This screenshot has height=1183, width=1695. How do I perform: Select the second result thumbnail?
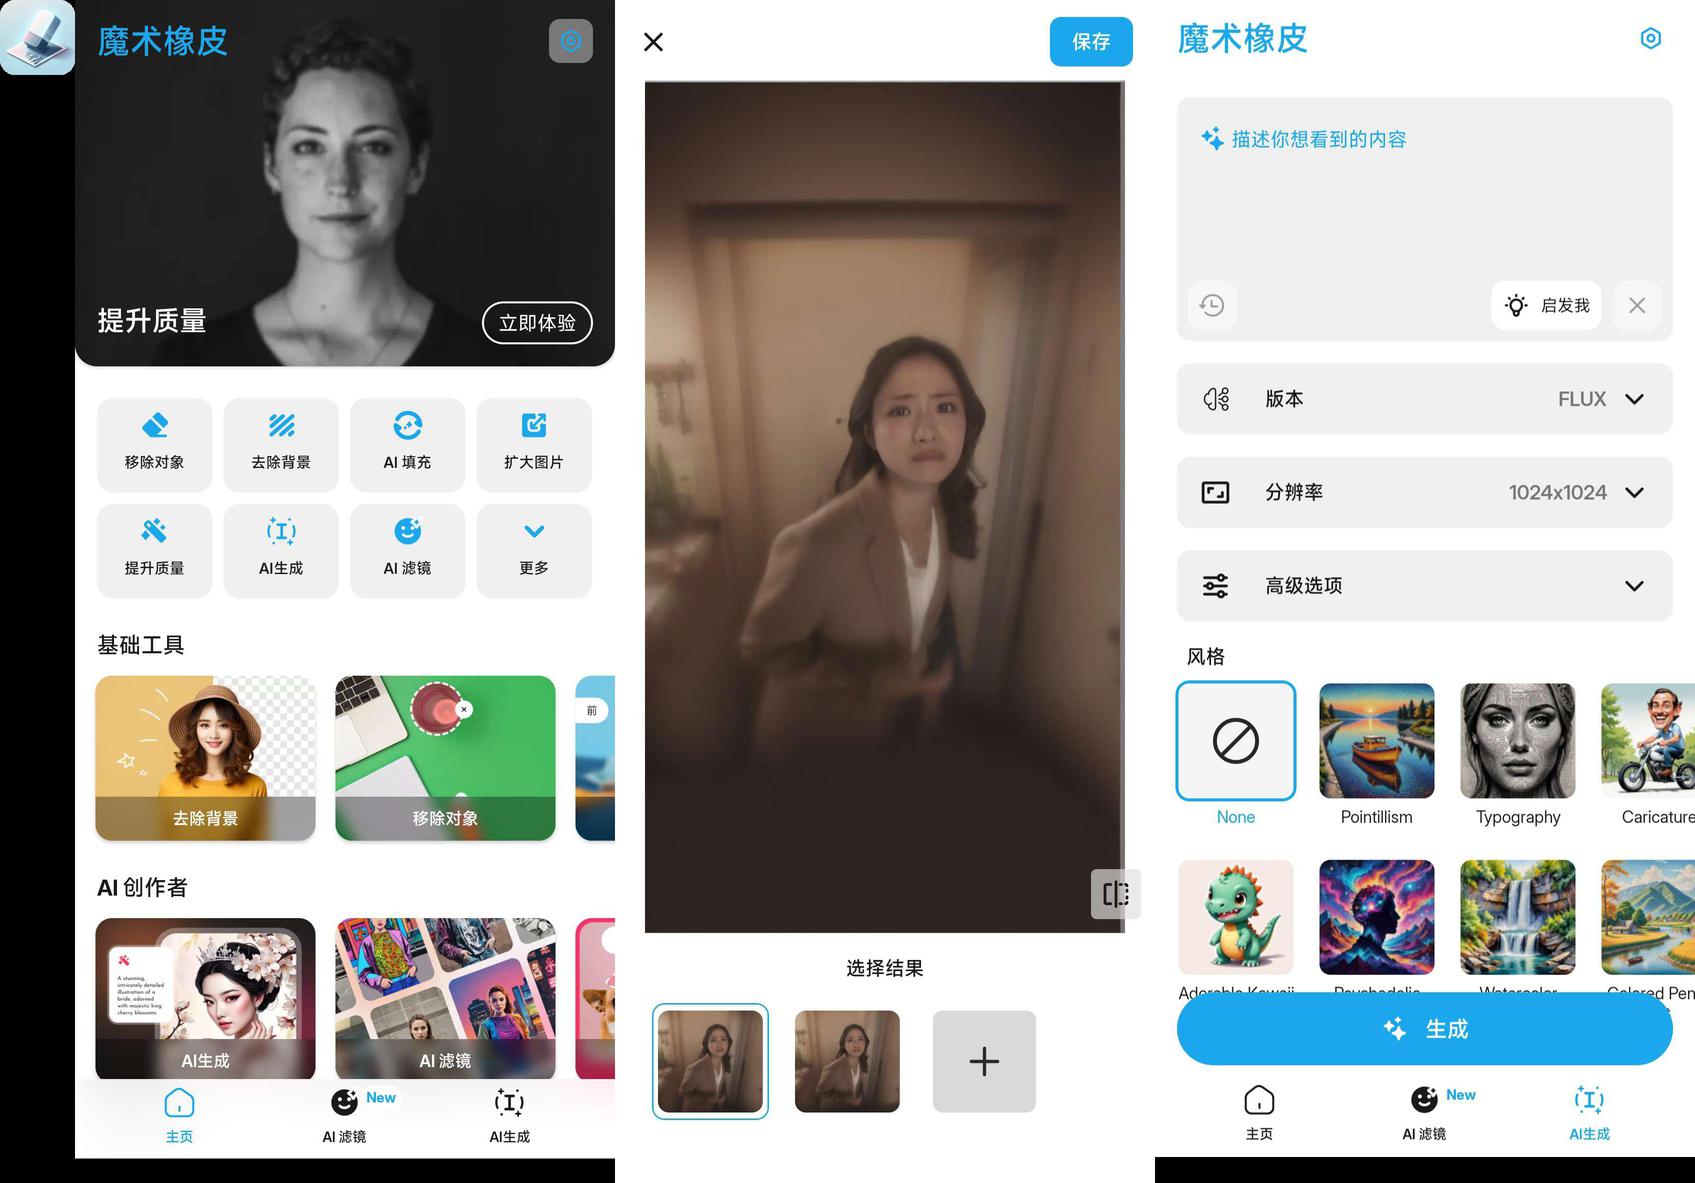click(x=847, y=1061)
